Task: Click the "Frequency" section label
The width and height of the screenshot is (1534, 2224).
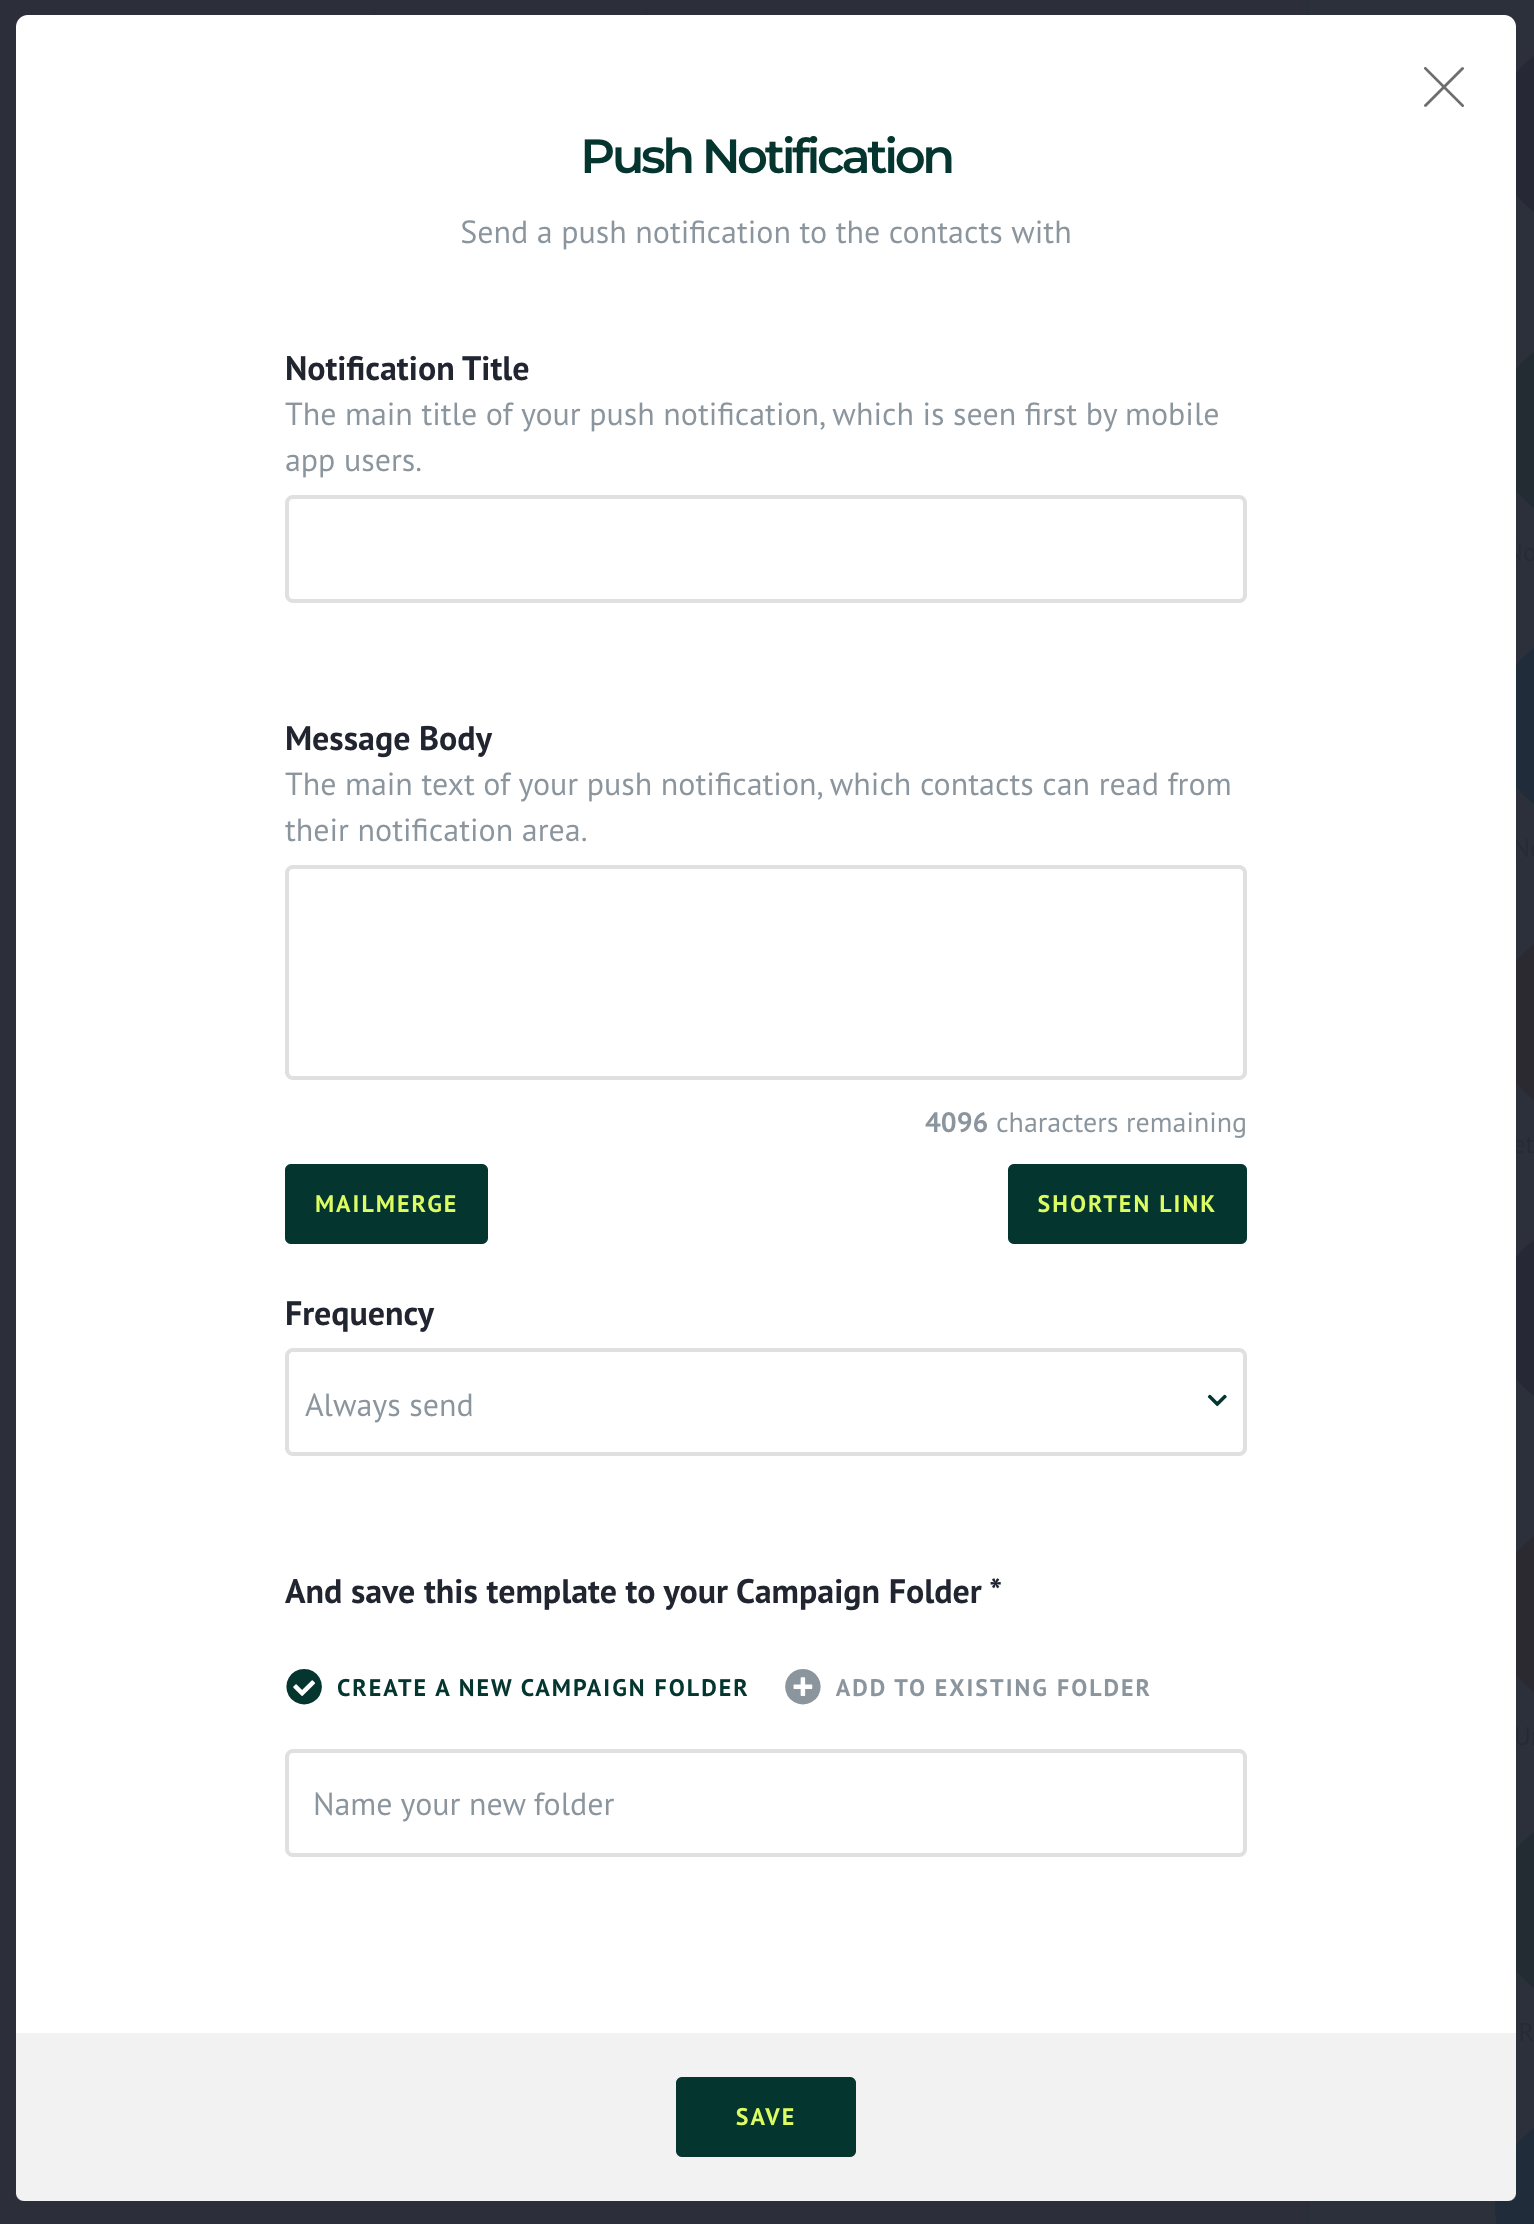Action: click(359, 1314)
